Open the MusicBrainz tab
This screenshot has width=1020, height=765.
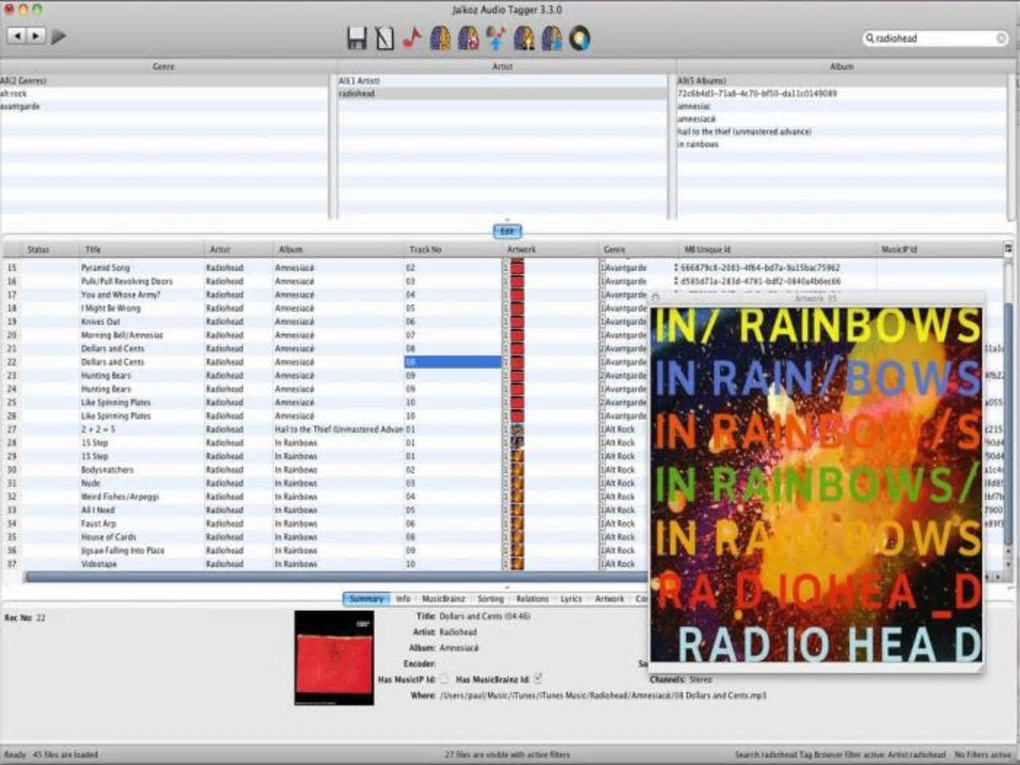444,598
